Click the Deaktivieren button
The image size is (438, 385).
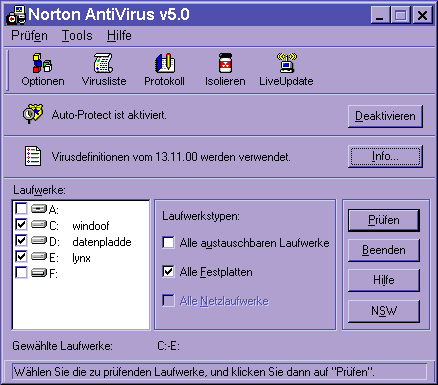[x=385, y=116]
